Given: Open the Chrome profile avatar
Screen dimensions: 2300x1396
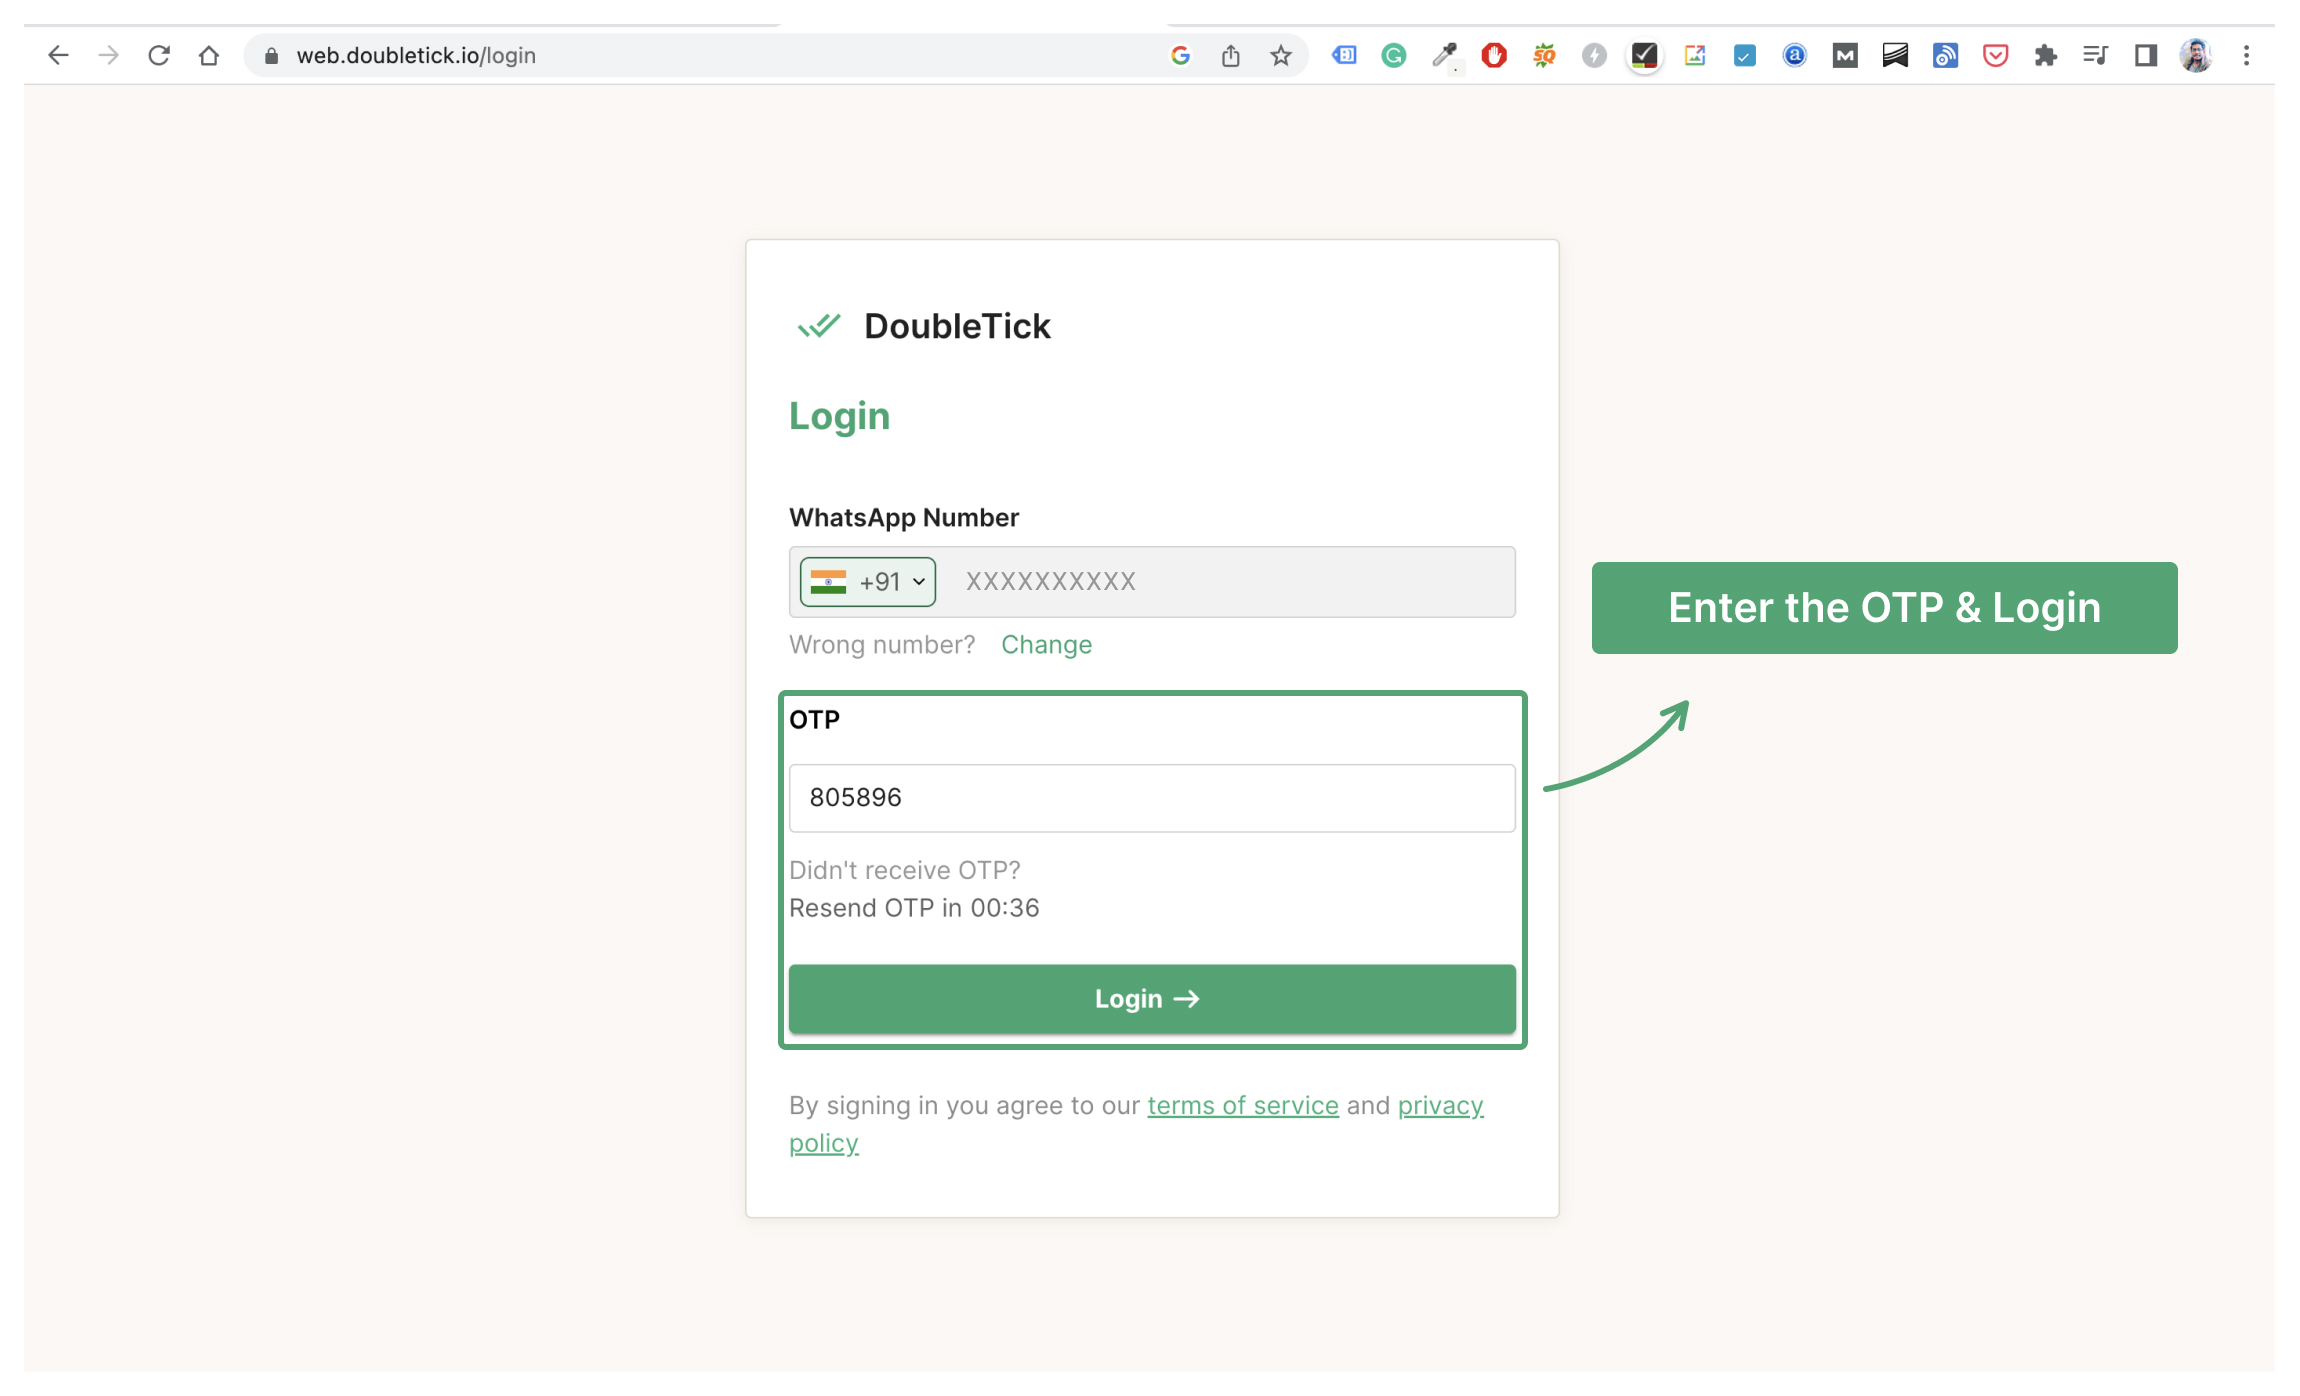Looking at the screenshot, I should pos(2196,55).
